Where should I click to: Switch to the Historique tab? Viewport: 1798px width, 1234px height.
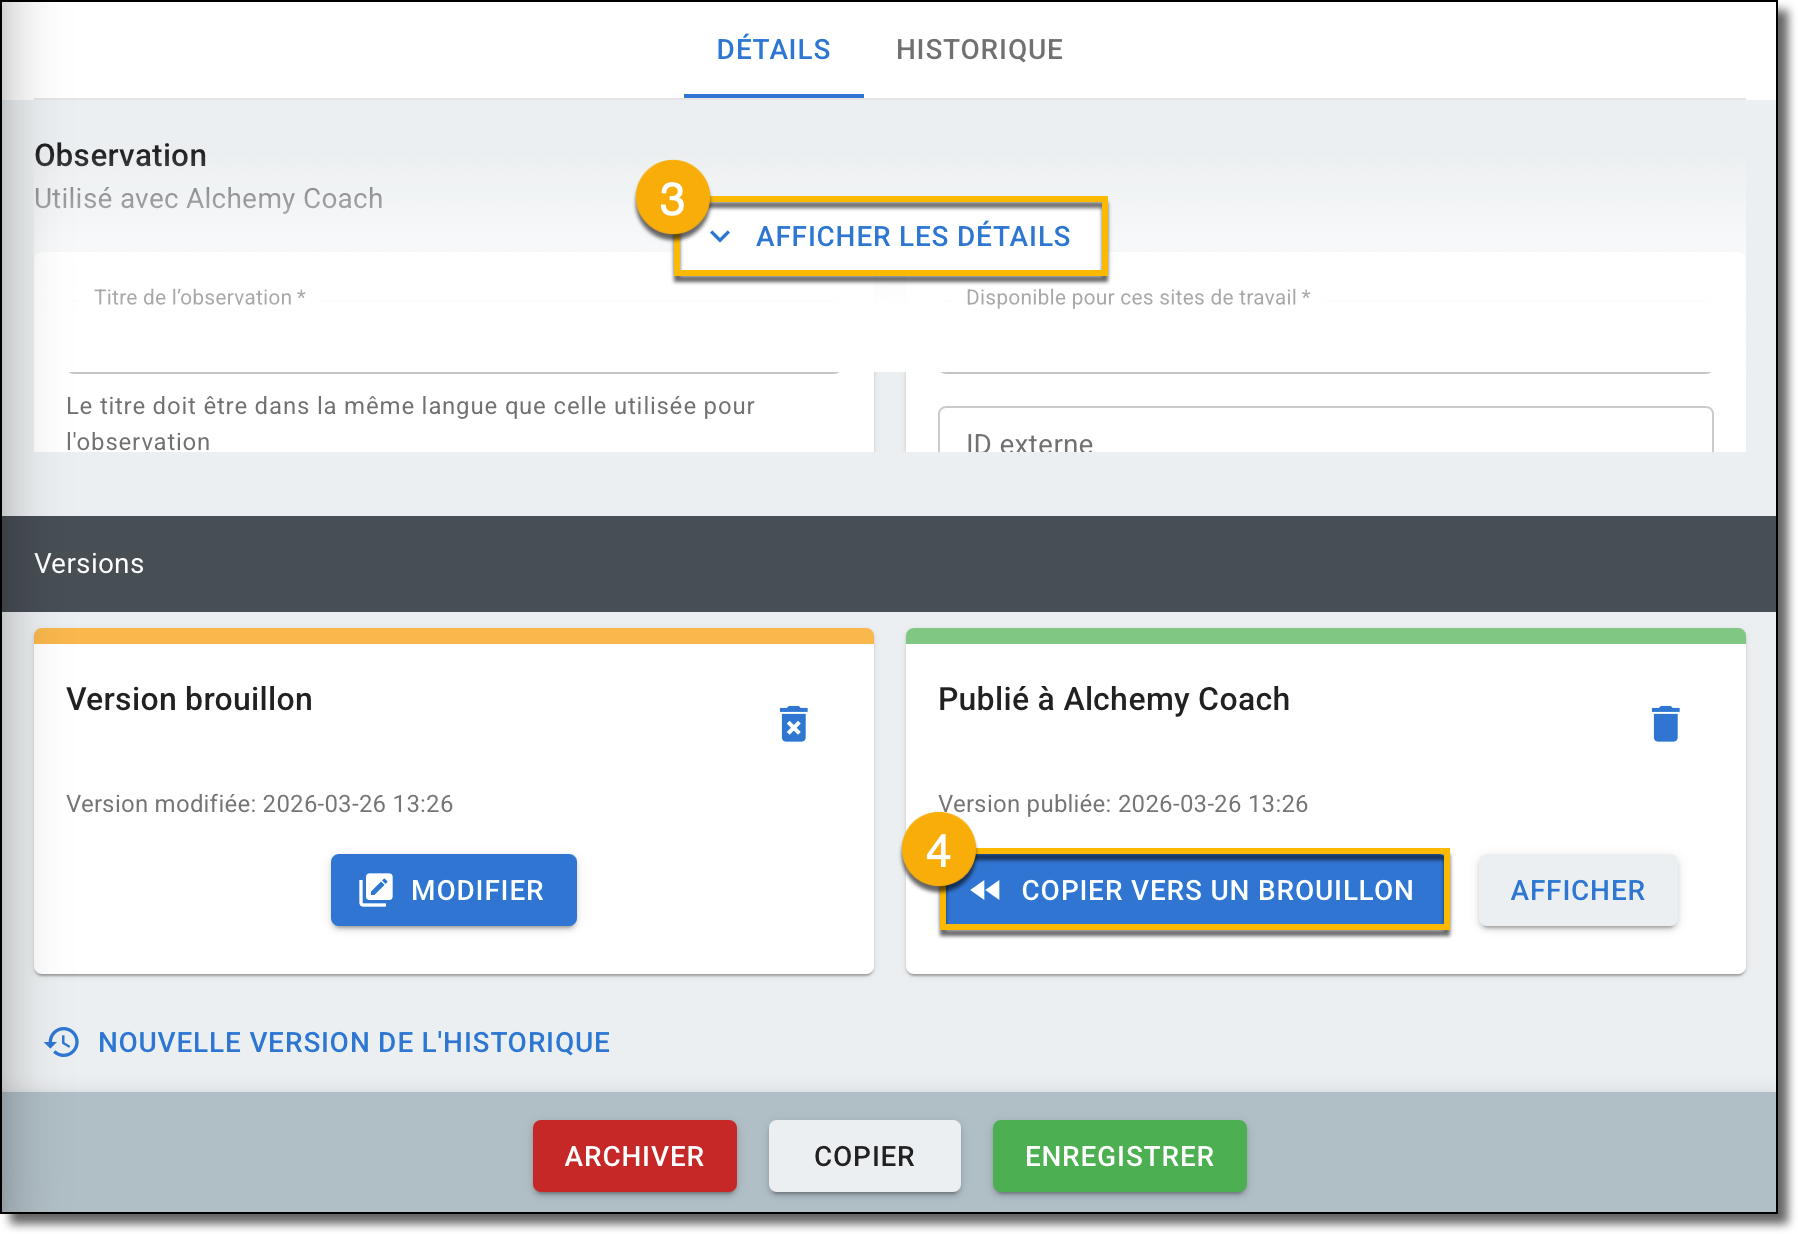coord(979,50)
